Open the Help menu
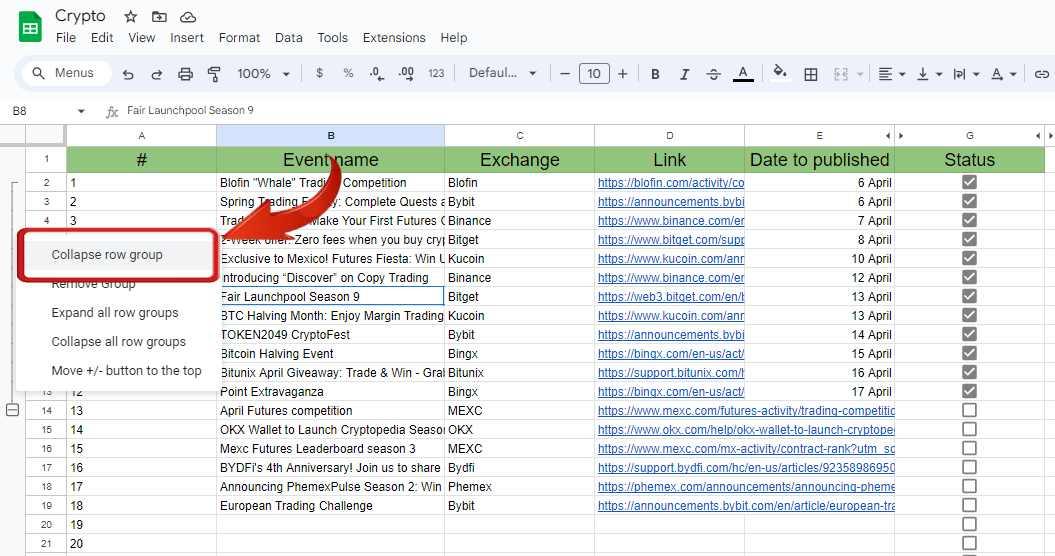 click(453, 38)
